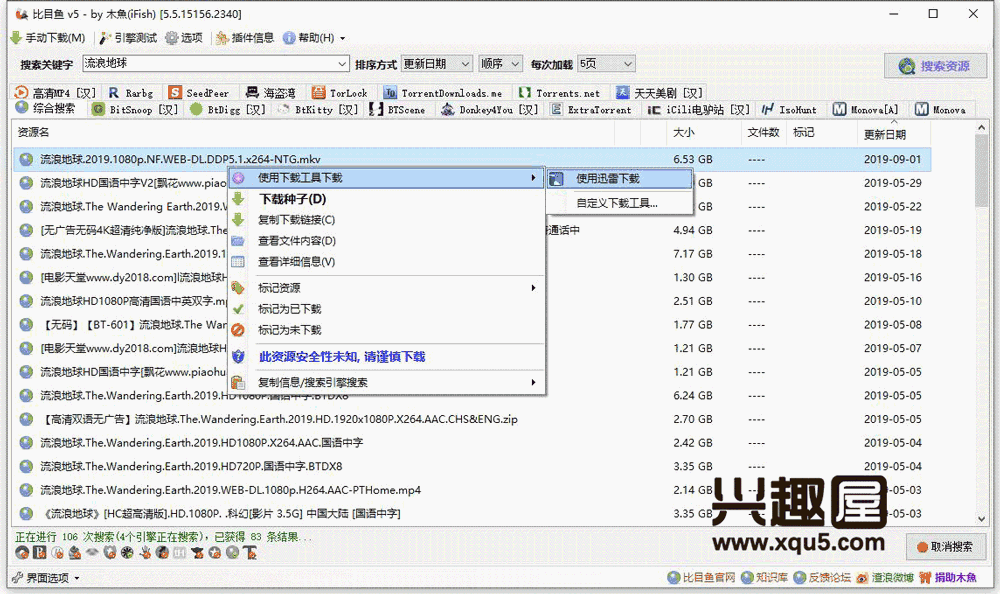Click the globe icon of 流浪地球HD1080P高清国语中英双字 row
This screenshot has height=594, width=1000.
click(x=26, y=301)
